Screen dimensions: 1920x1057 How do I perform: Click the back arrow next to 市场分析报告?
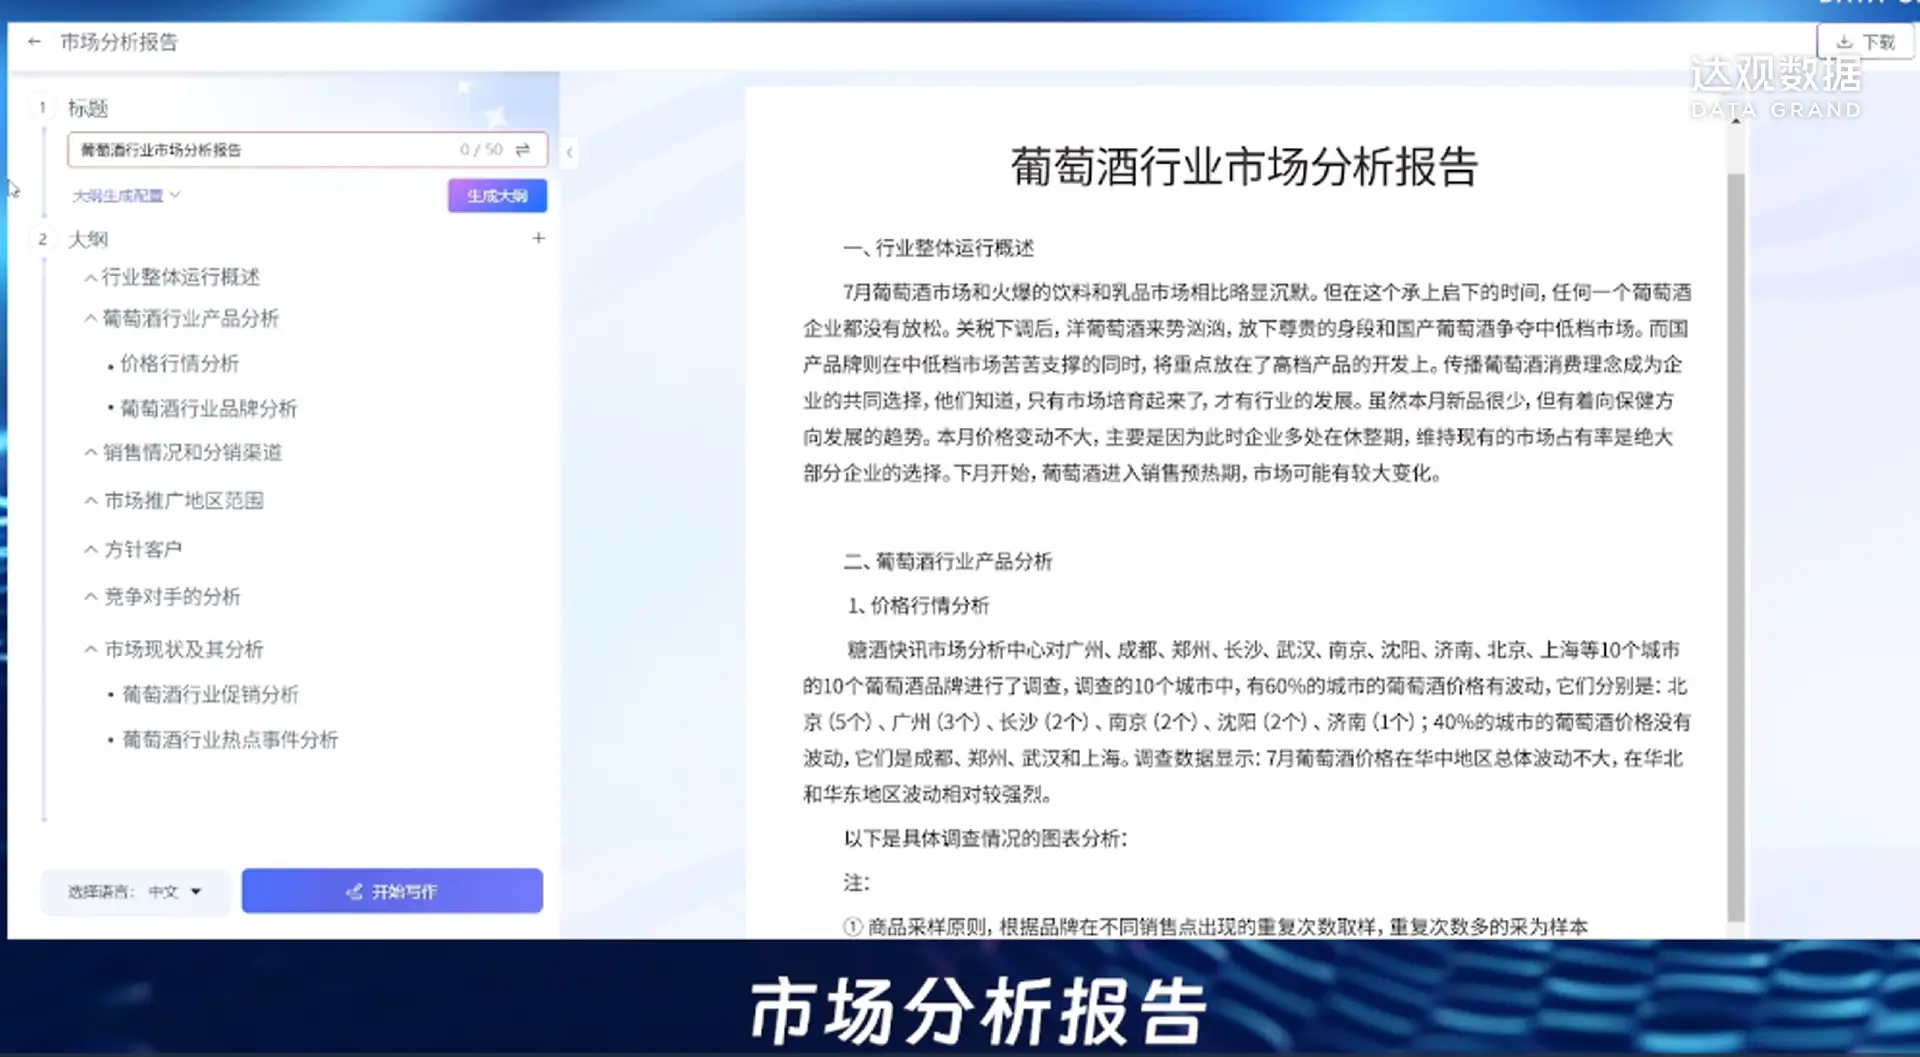pos(35,42)
